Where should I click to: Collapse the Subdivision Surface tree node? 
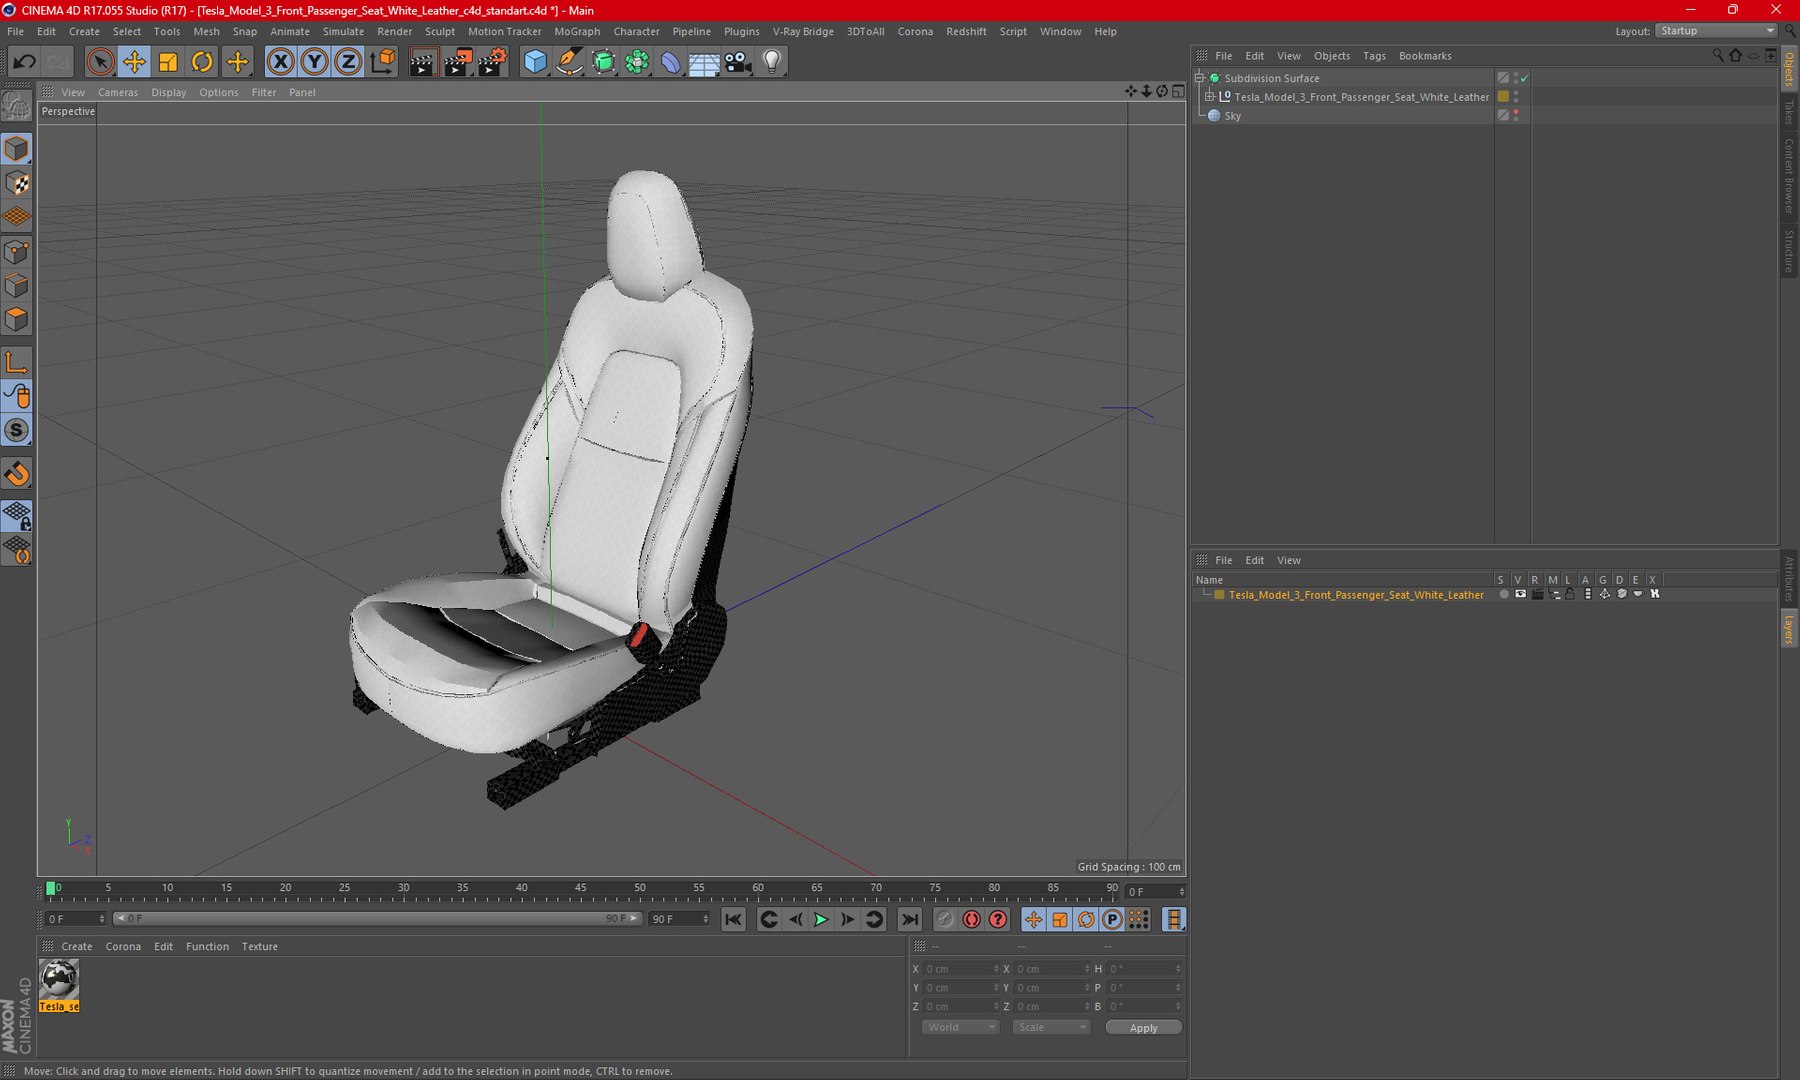point(1199,78)
